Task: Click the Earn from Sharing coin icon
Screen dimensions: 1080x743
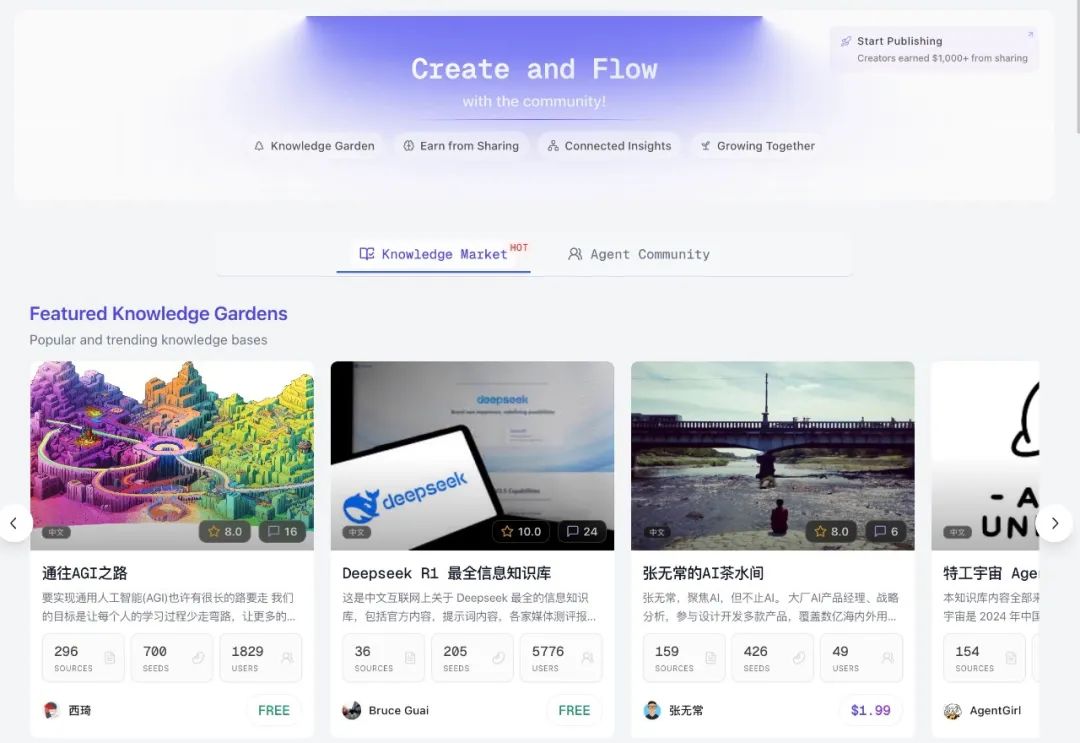Action: click(408, 146)
